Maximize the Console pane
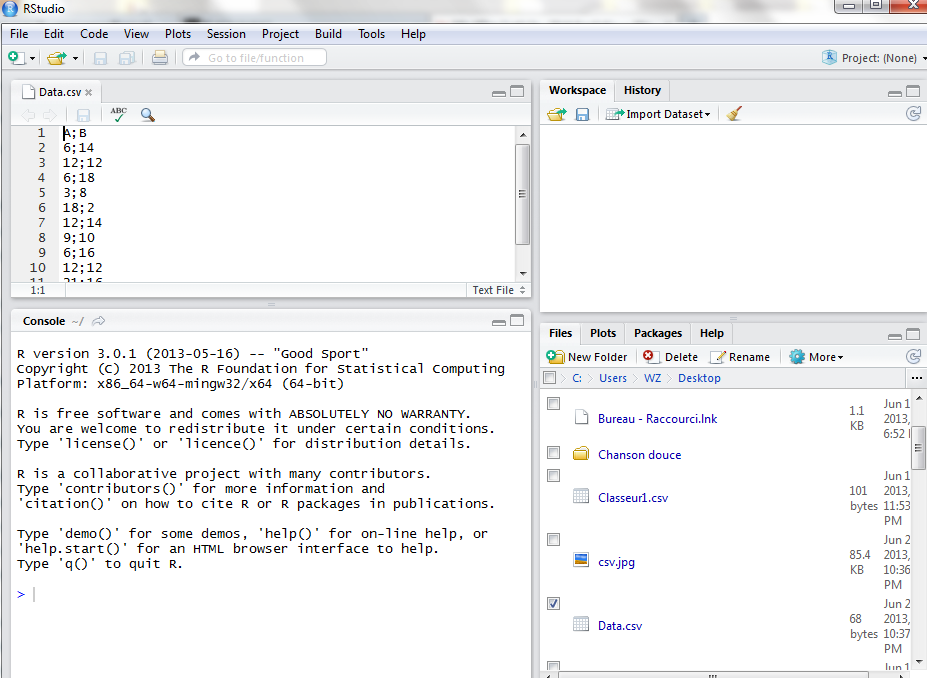 (517, 320)
